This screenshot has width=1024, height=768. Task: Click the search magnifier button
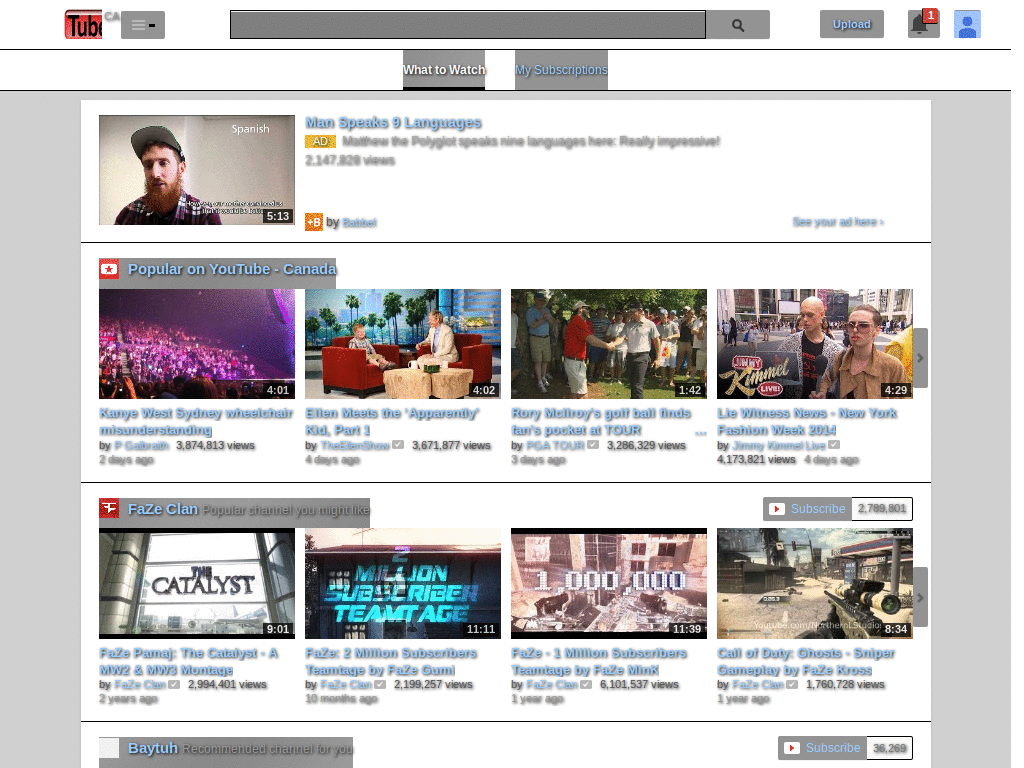(x=738, y=25)
